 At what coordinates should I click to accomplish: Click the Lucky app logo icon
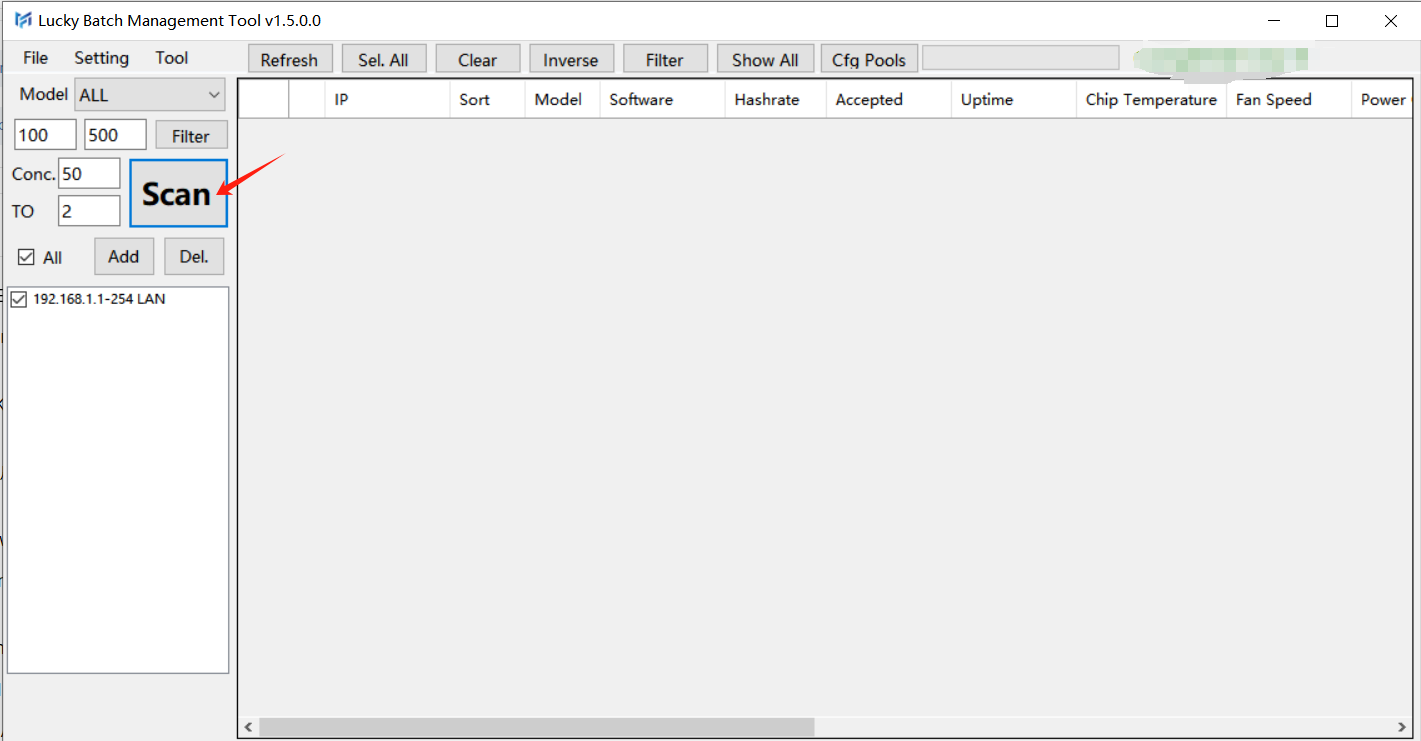[22, 21]
